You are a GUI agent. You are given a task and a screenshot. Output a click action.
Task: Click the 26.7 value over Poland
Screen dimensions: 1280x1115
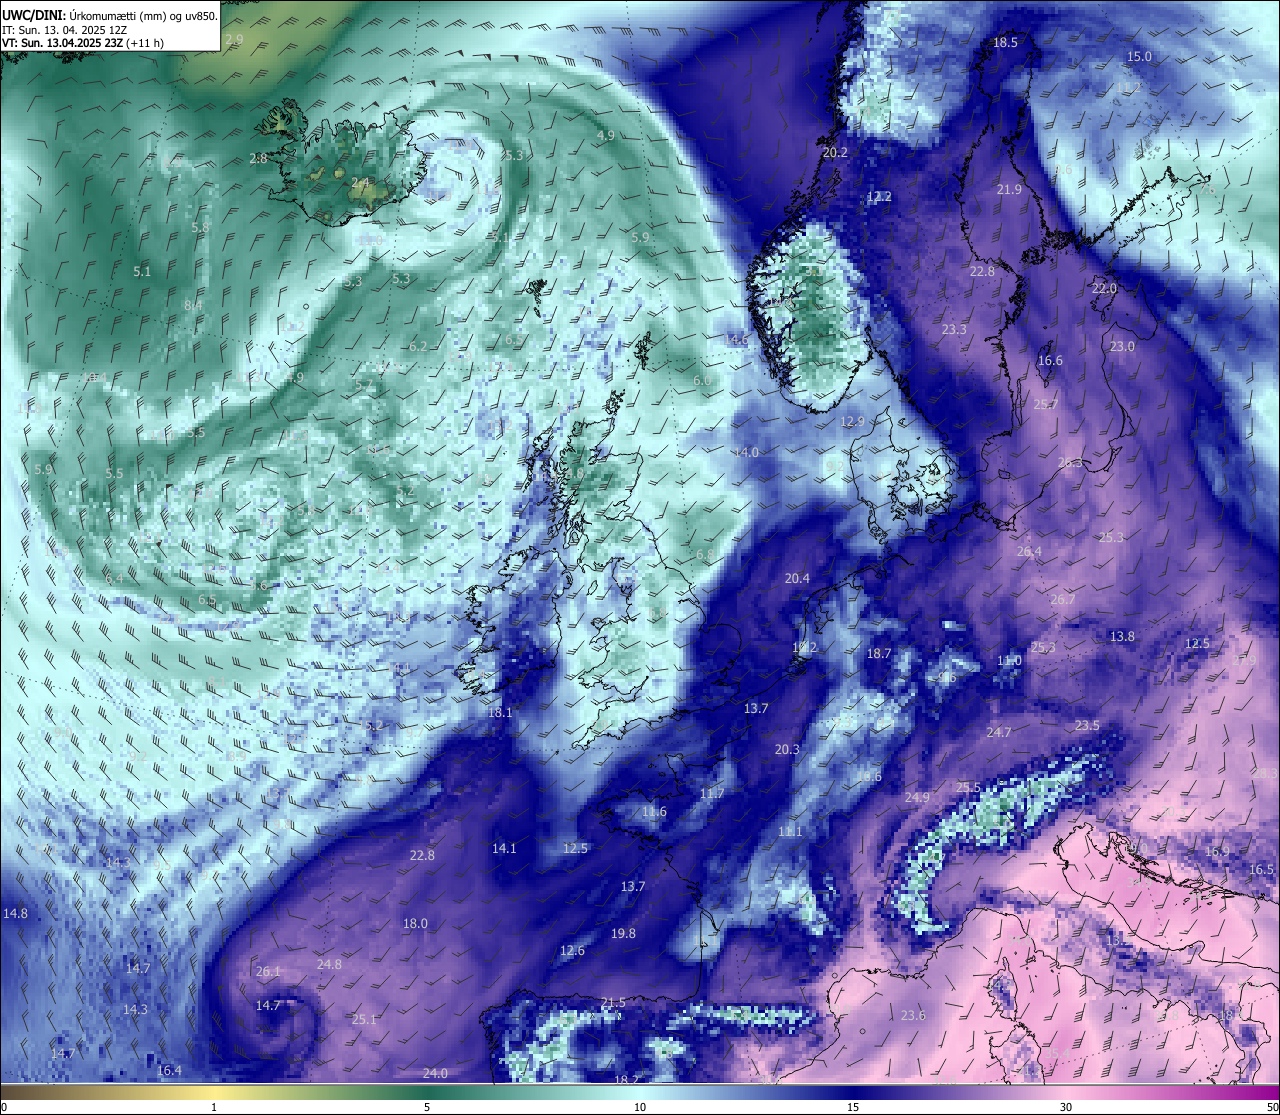(x=1063, y=599)
